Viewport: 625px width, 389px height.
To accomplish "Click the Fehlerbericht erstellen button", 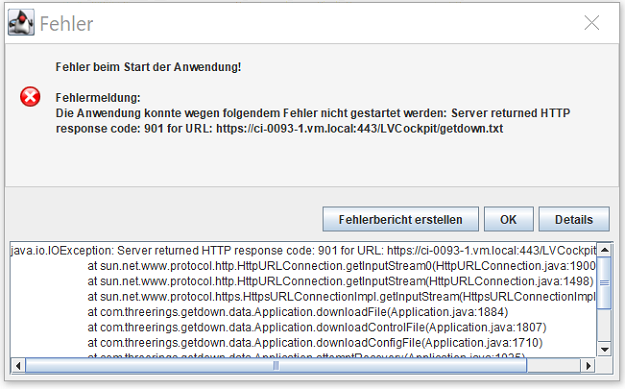I will click(x=400, y=219).
